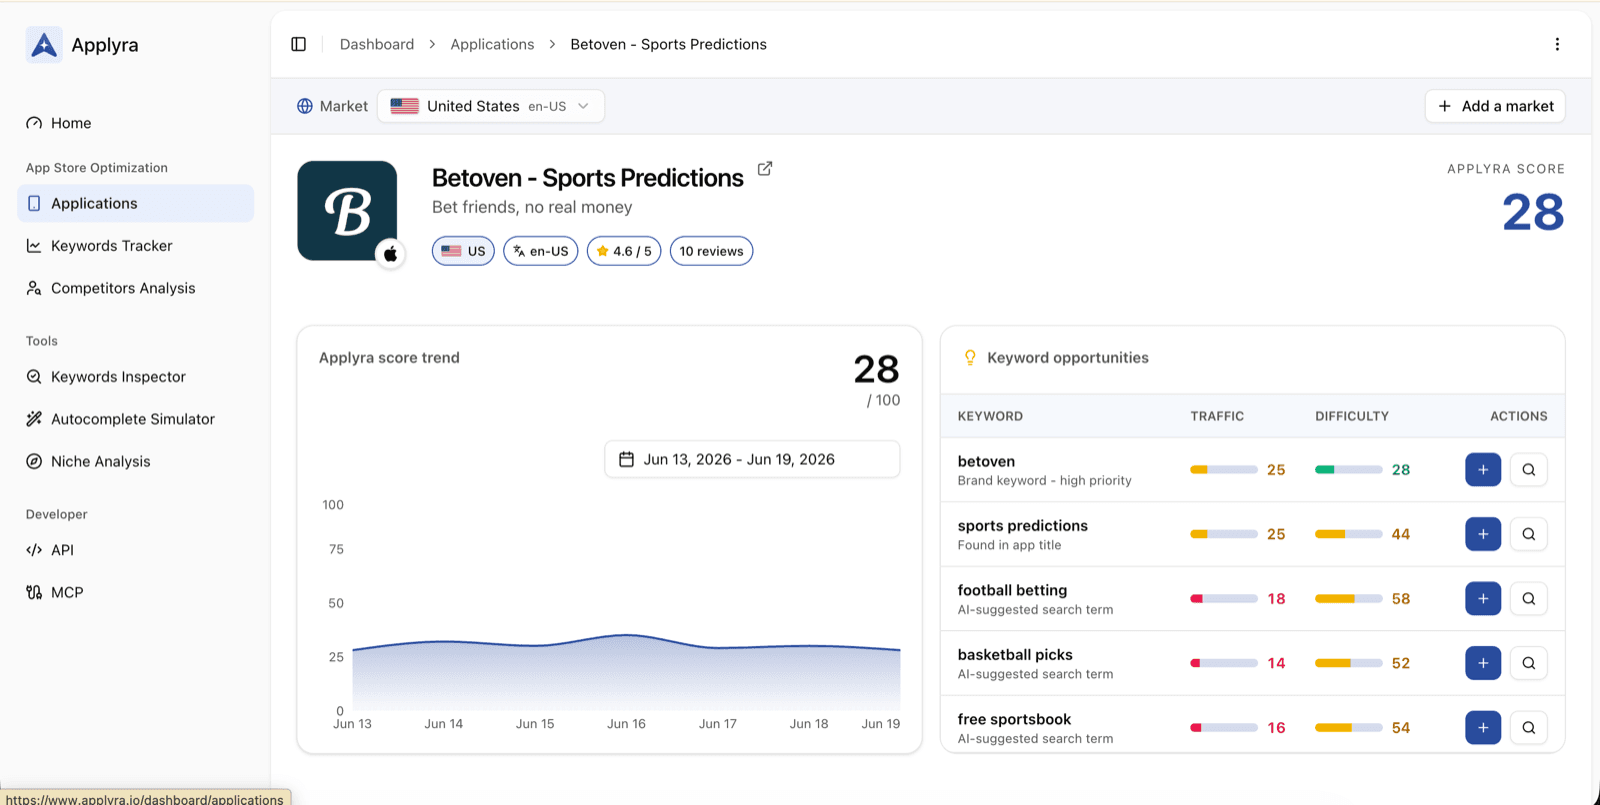Click Applications breadcrumb link

492,44
